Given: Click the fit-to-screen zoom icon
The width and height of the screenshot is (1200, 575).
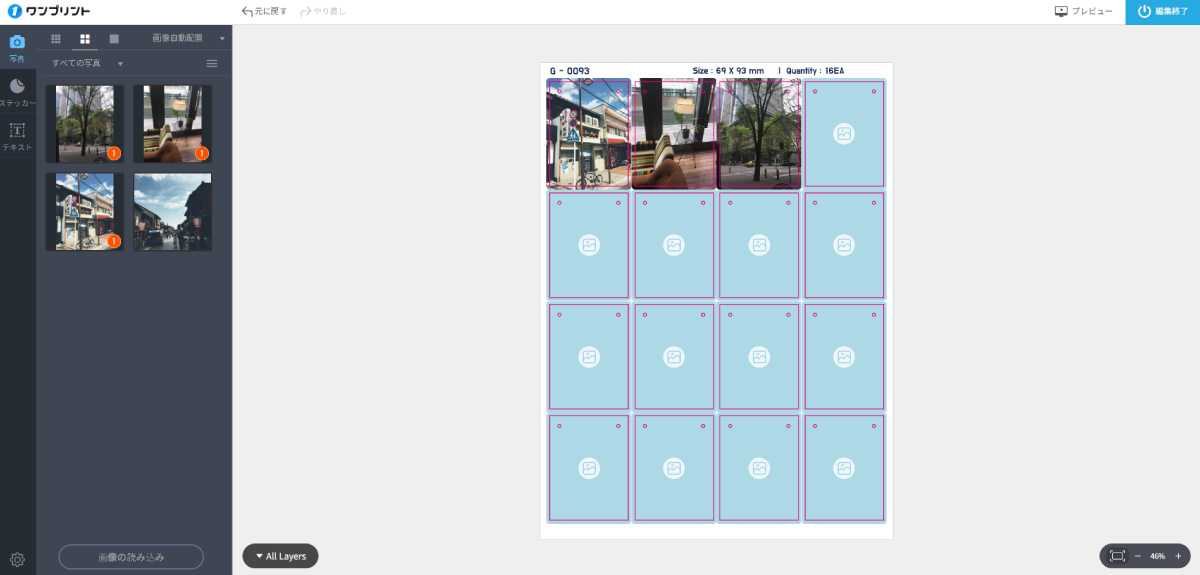Looking at the screenshot, I should (x=1117, y=556).
